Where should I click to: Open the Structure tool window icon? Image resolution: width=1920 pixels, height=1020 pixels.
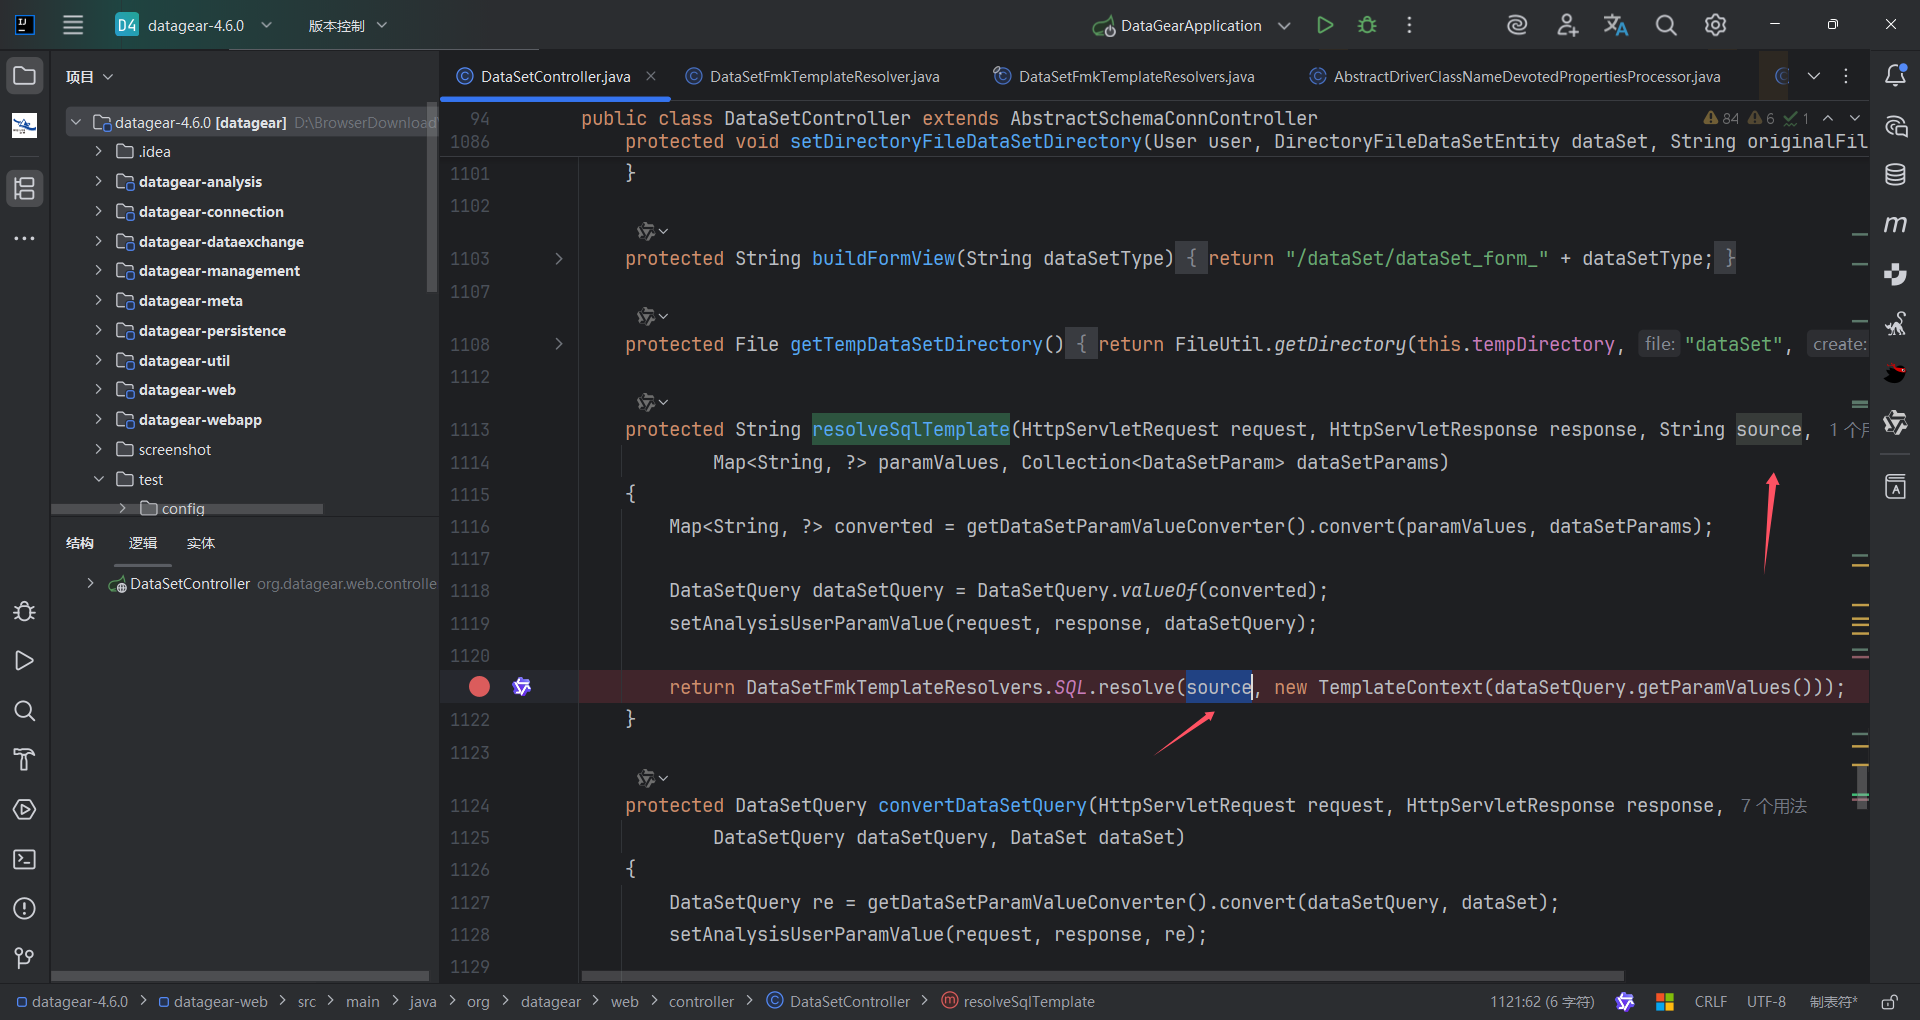pyautogui.click(x=25, y=188)
